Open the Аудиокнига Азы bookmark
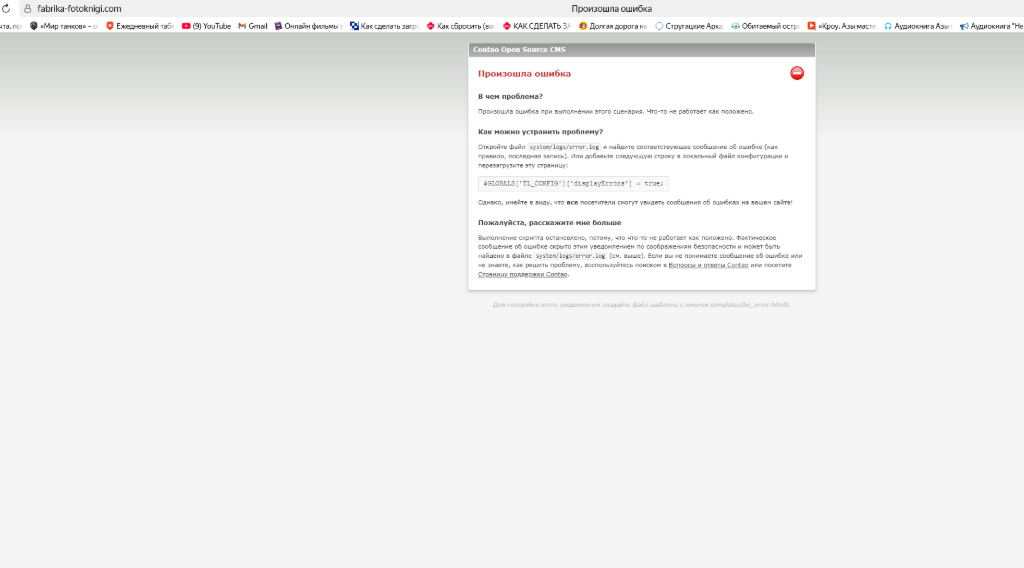Image resolution: width=1024 pixels, height=568 pixels. 918,26
